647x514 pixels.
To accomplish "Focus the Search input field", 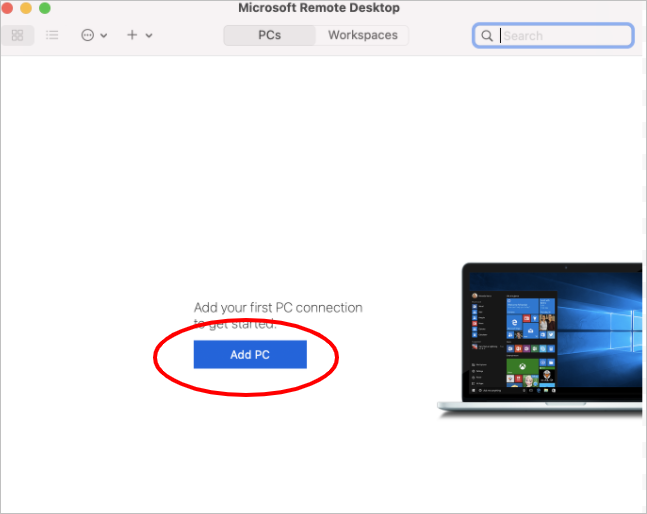I will (x=565, y=36).
